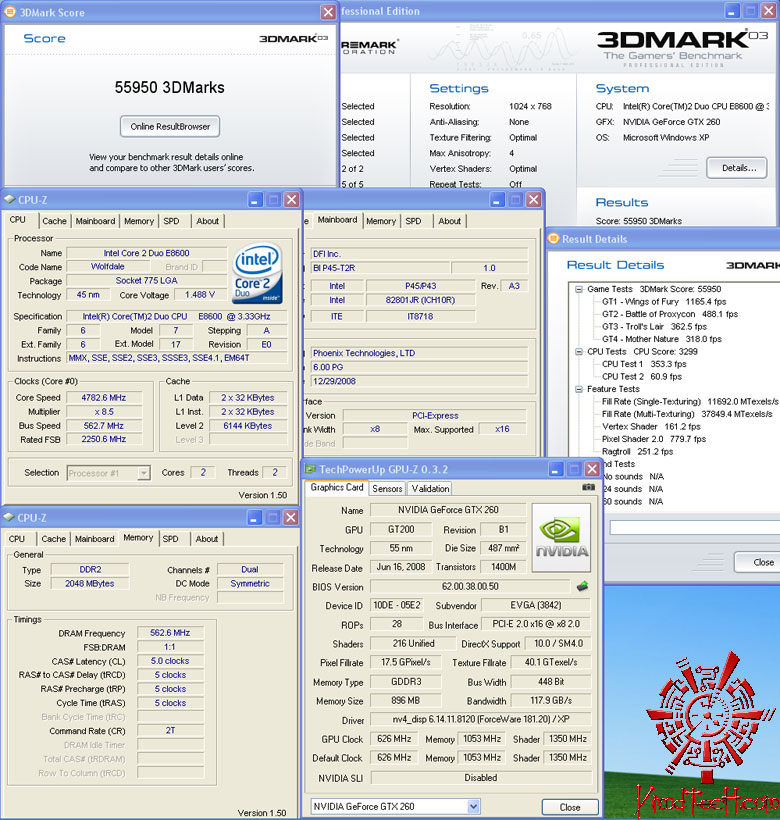Open Mainboard tab in top CPU-Z

coord(95,221)
